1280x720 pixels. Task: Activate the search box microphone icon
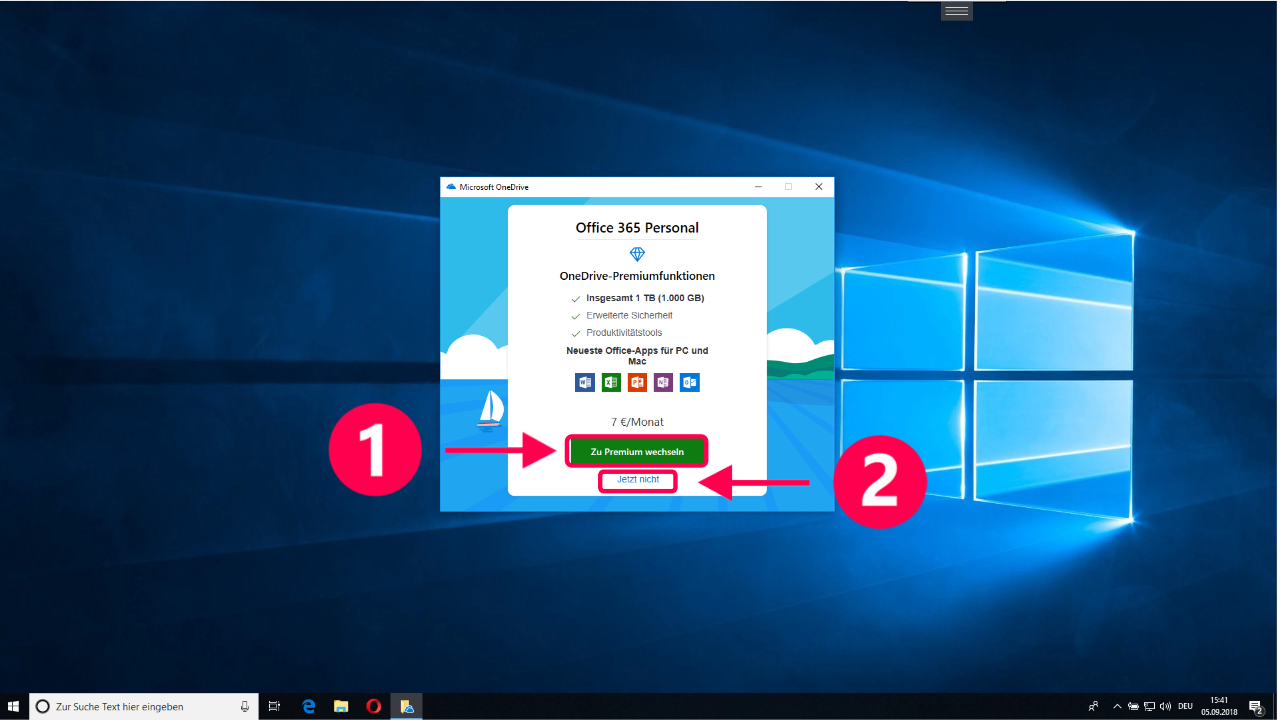pos(245,706)
